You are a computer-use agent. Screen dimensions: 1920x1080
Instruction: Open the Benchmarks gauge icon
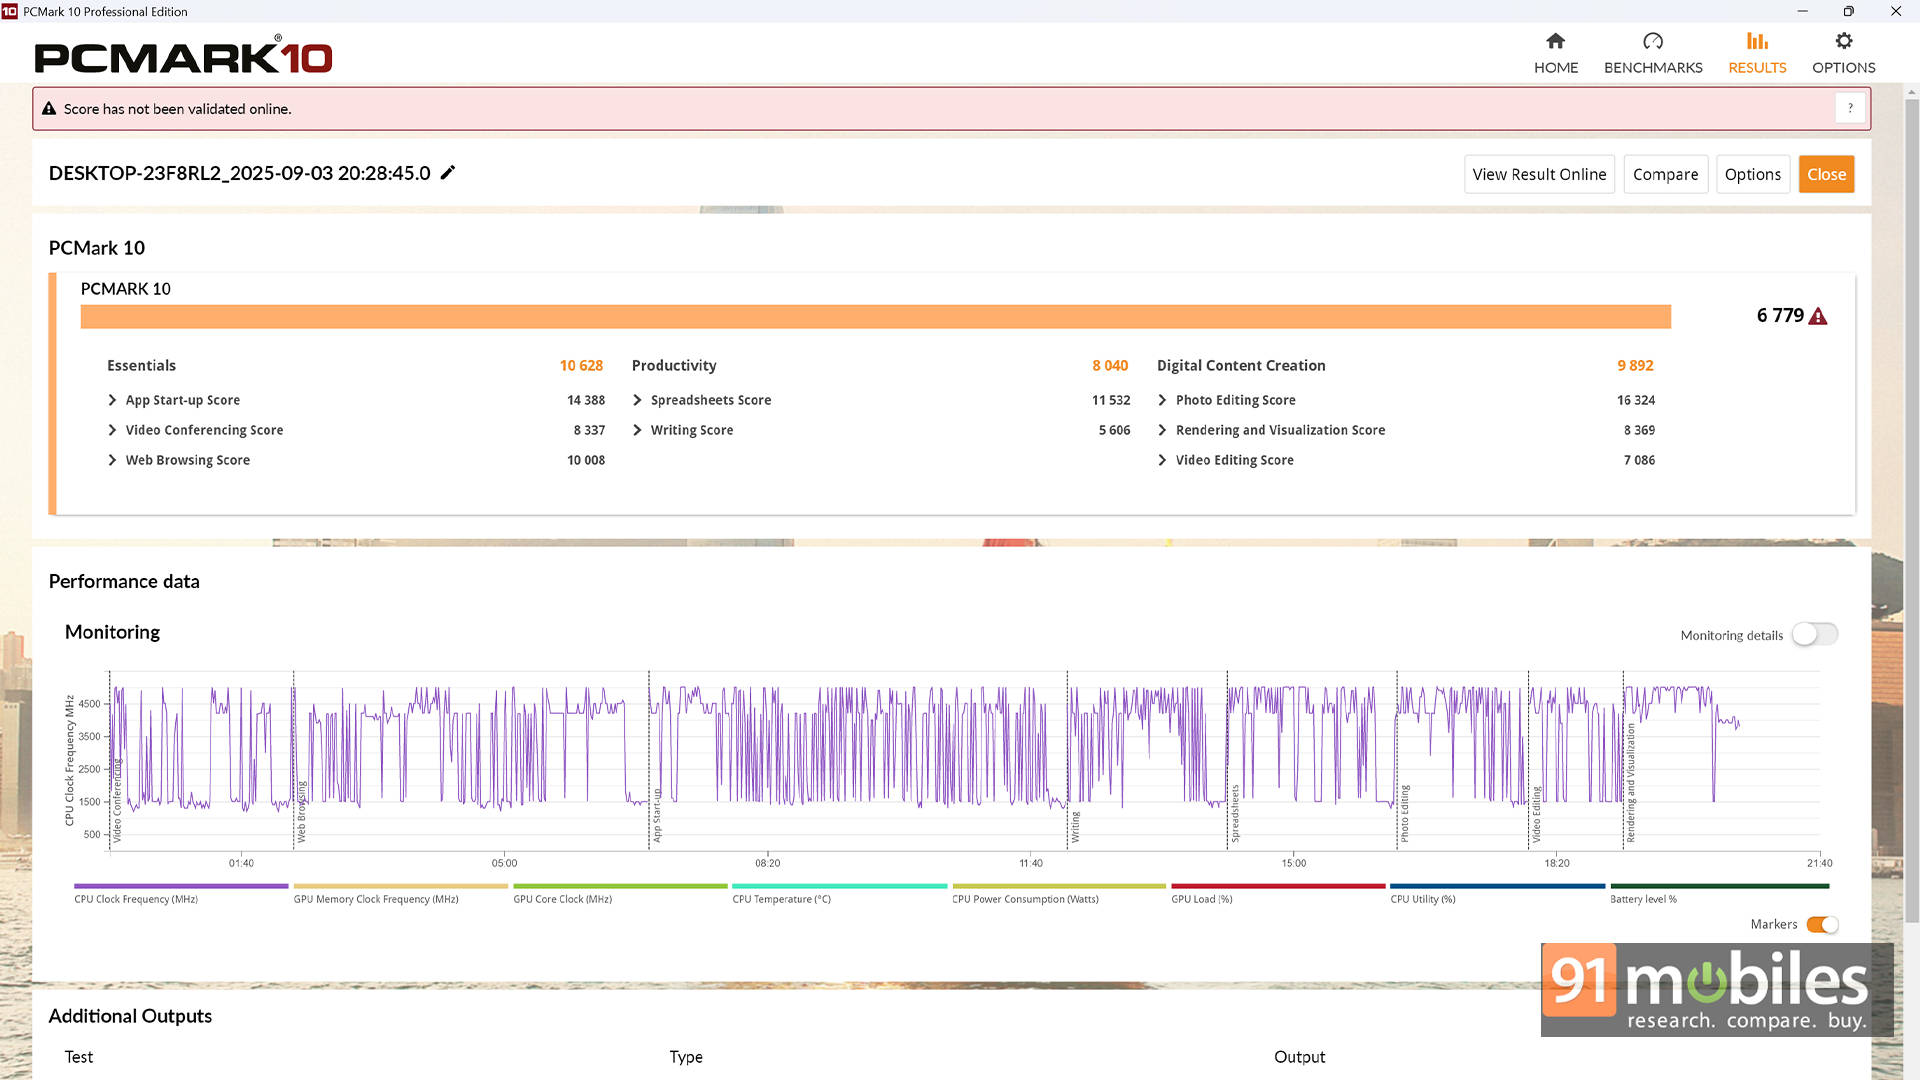pos(1652,41)
